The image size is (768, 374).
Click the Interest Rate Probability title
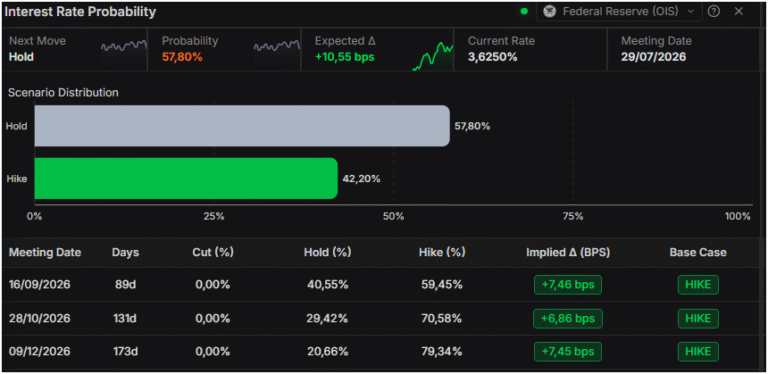[80, 12]
